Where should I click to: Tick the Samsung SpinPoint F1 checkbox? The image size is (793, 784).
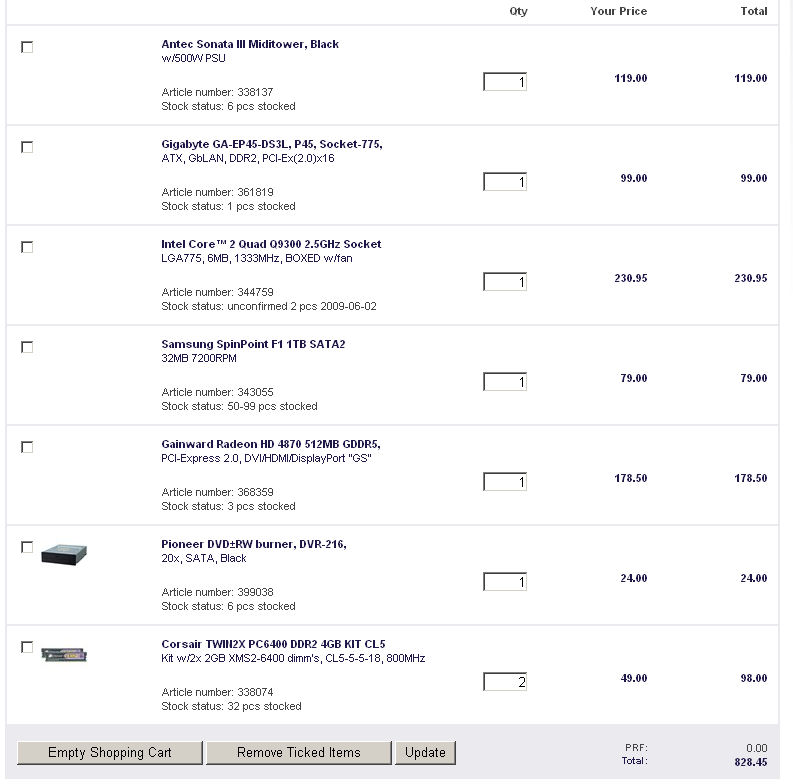click(27, 347)
